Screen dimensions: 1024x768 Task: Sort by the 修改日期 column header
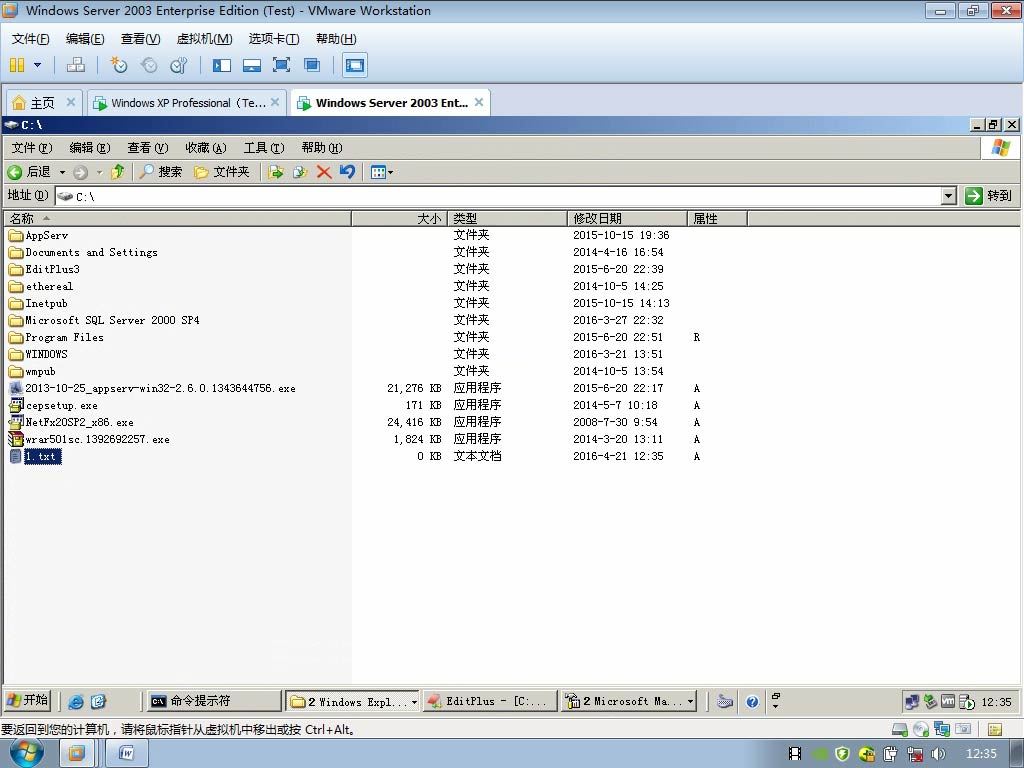click(x=627, y=218)
